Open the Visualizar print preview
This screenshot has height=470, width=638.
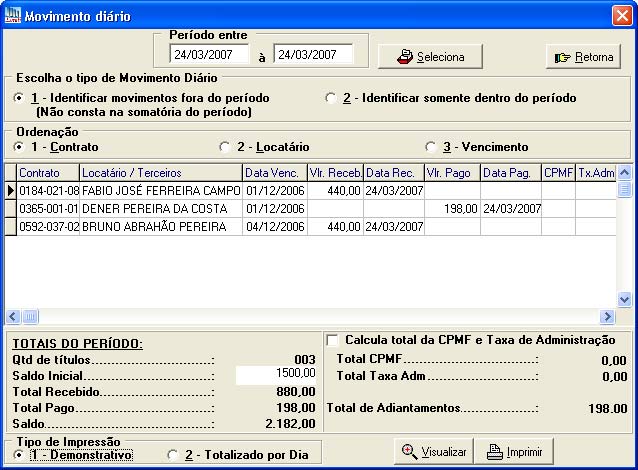click(434, 452)
